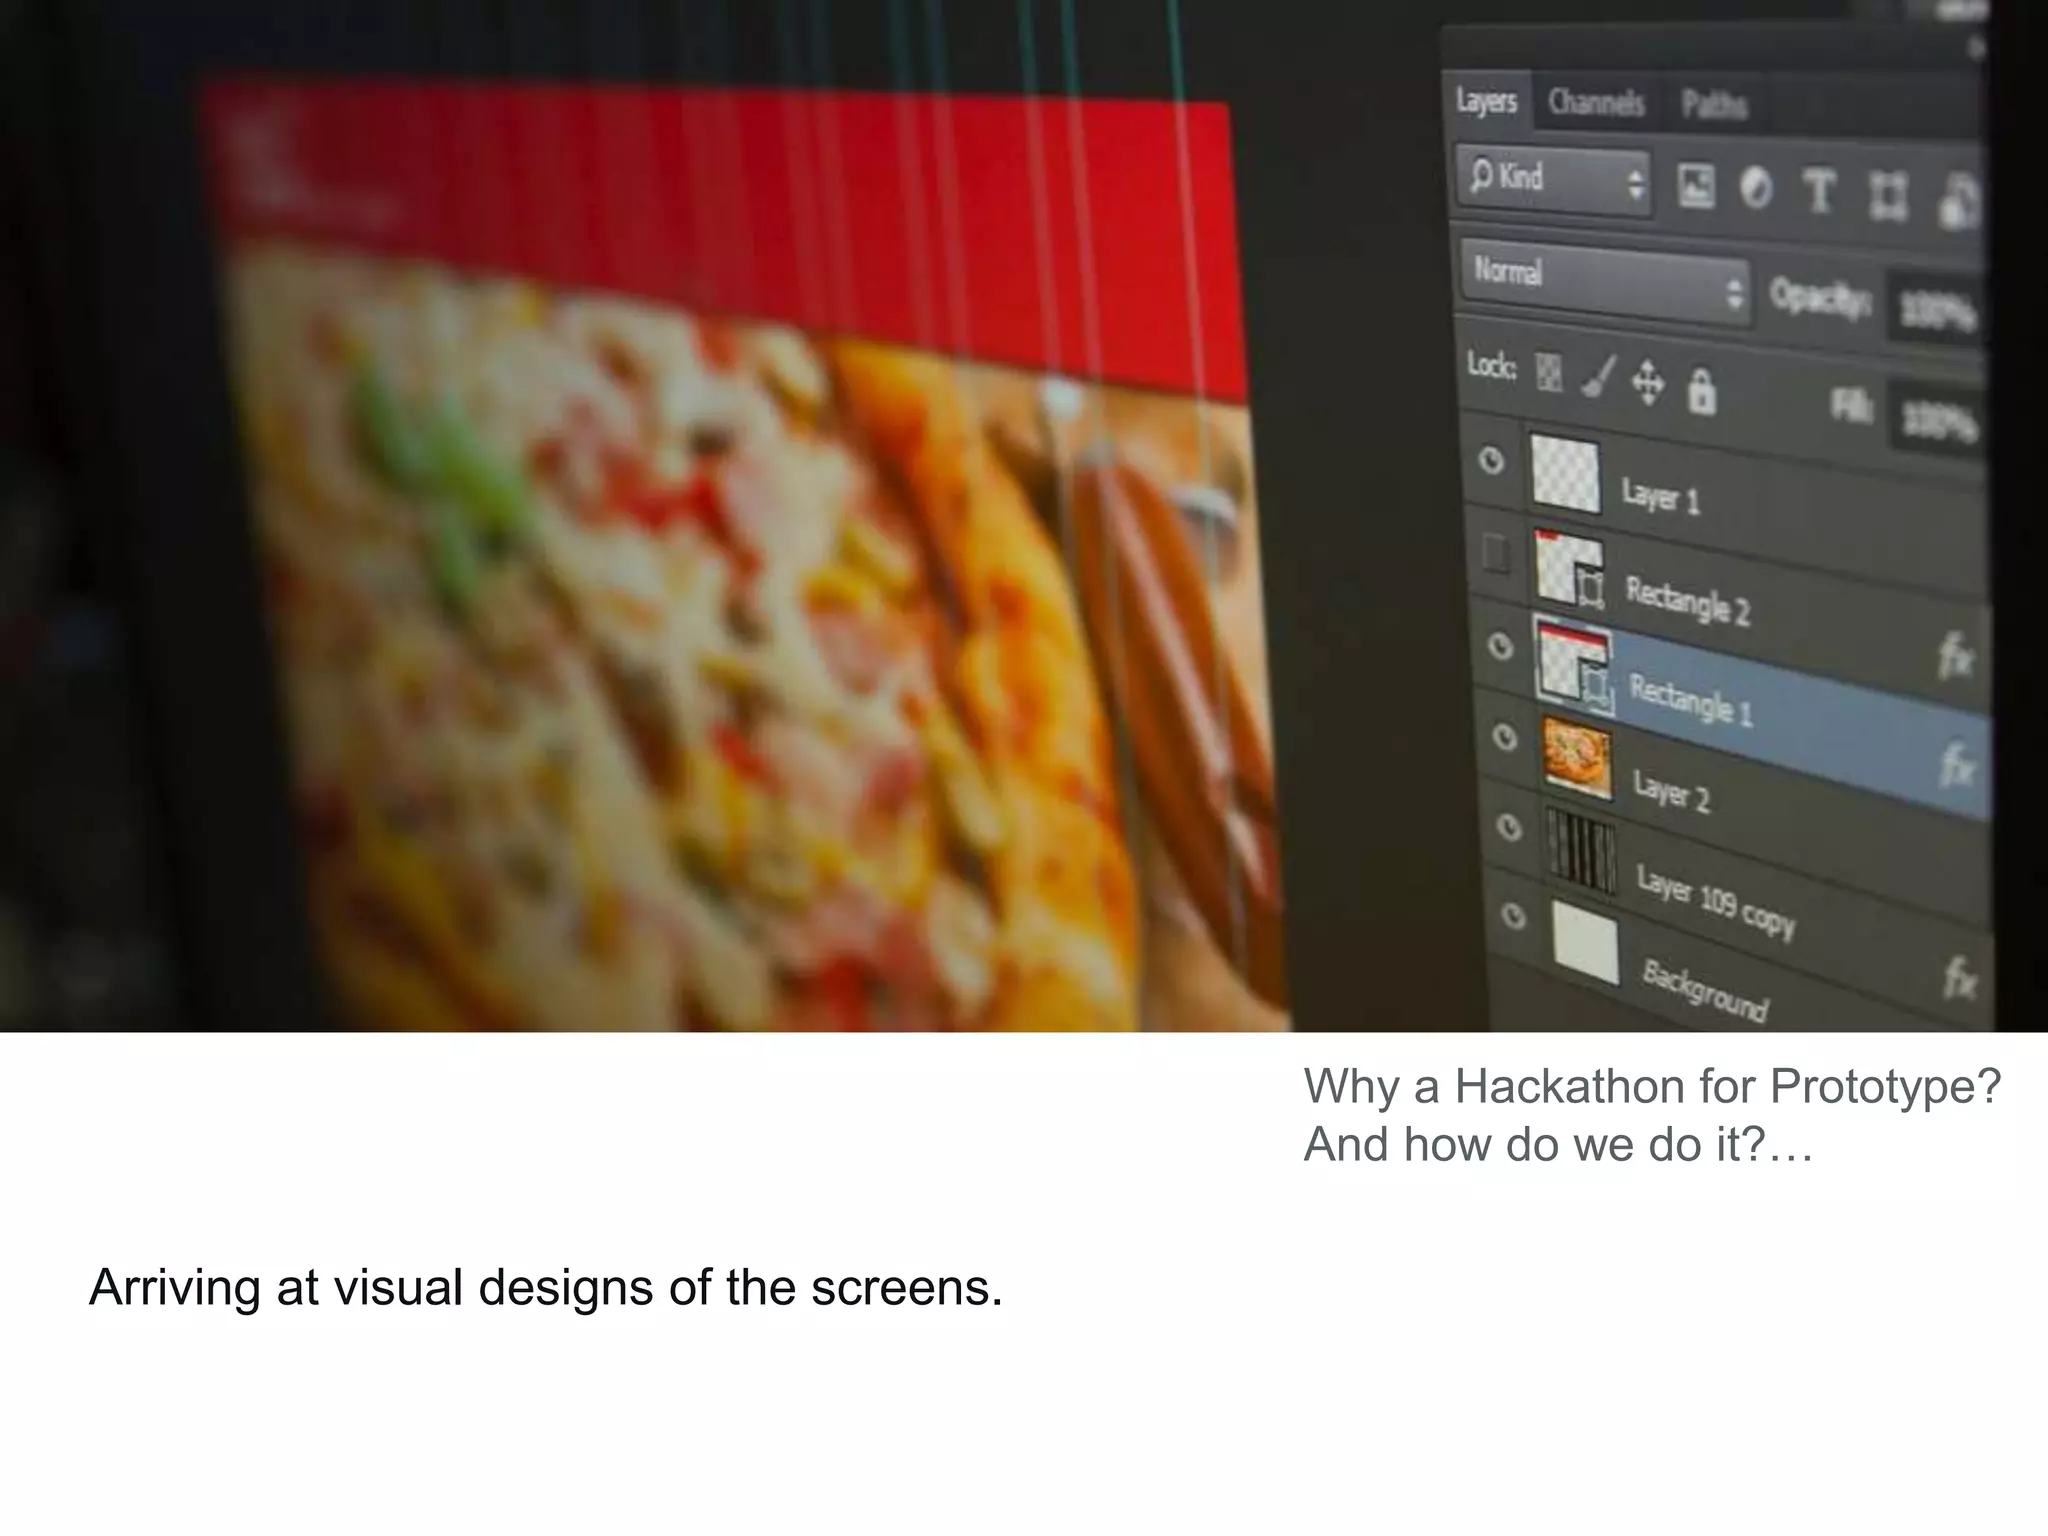
Task: Select the highlighted Rectangle 1 layer name
Action: (x=1692, y=699)
